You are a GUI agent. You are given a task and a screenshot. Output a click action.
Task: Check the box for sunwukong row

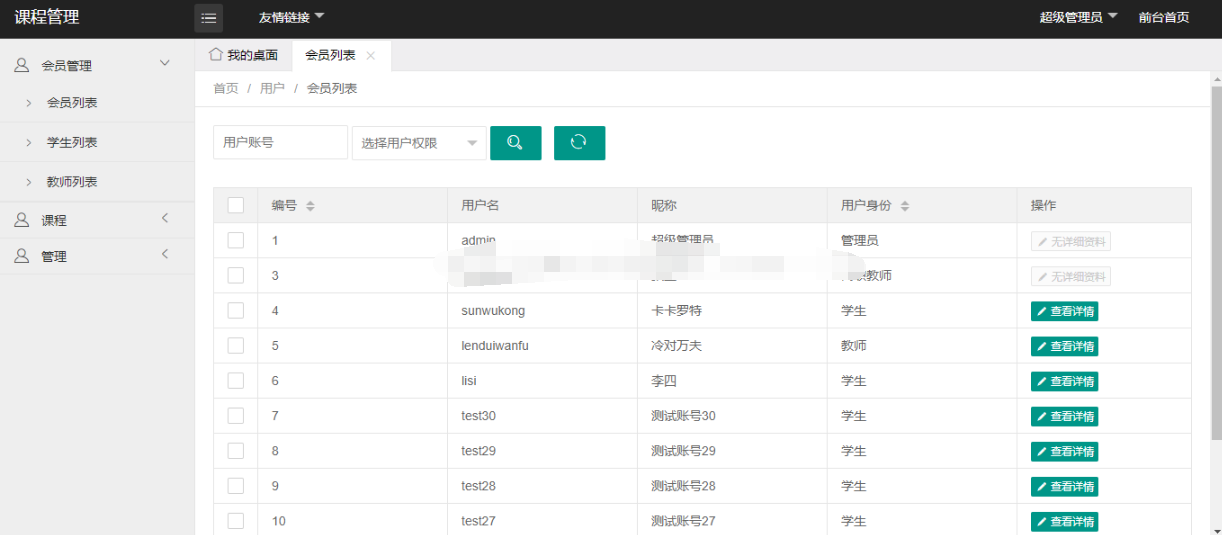click(236, 310)
